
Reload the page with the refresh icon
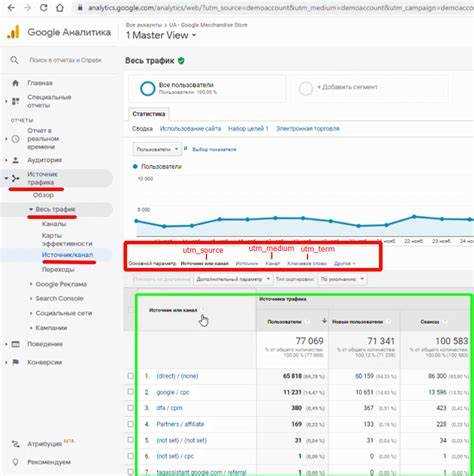(43, 8)
